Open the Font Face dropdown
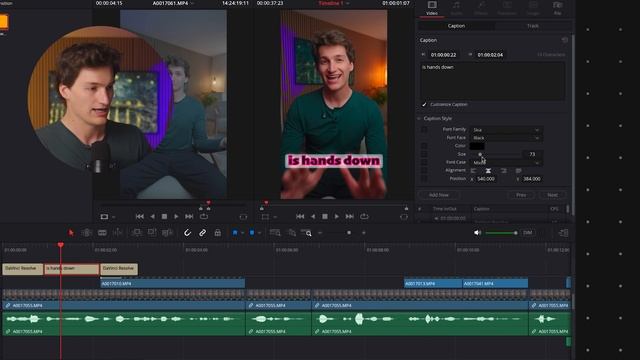 506,138
